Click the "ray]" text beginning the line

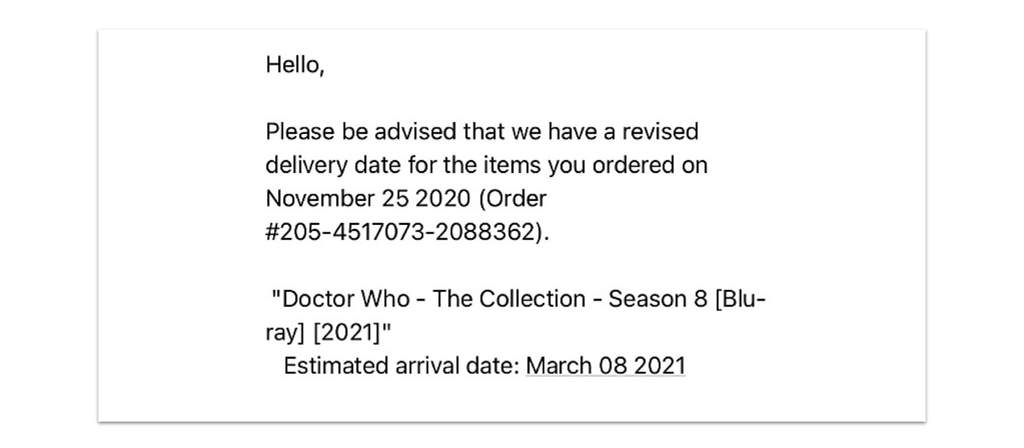click(286, 335)
